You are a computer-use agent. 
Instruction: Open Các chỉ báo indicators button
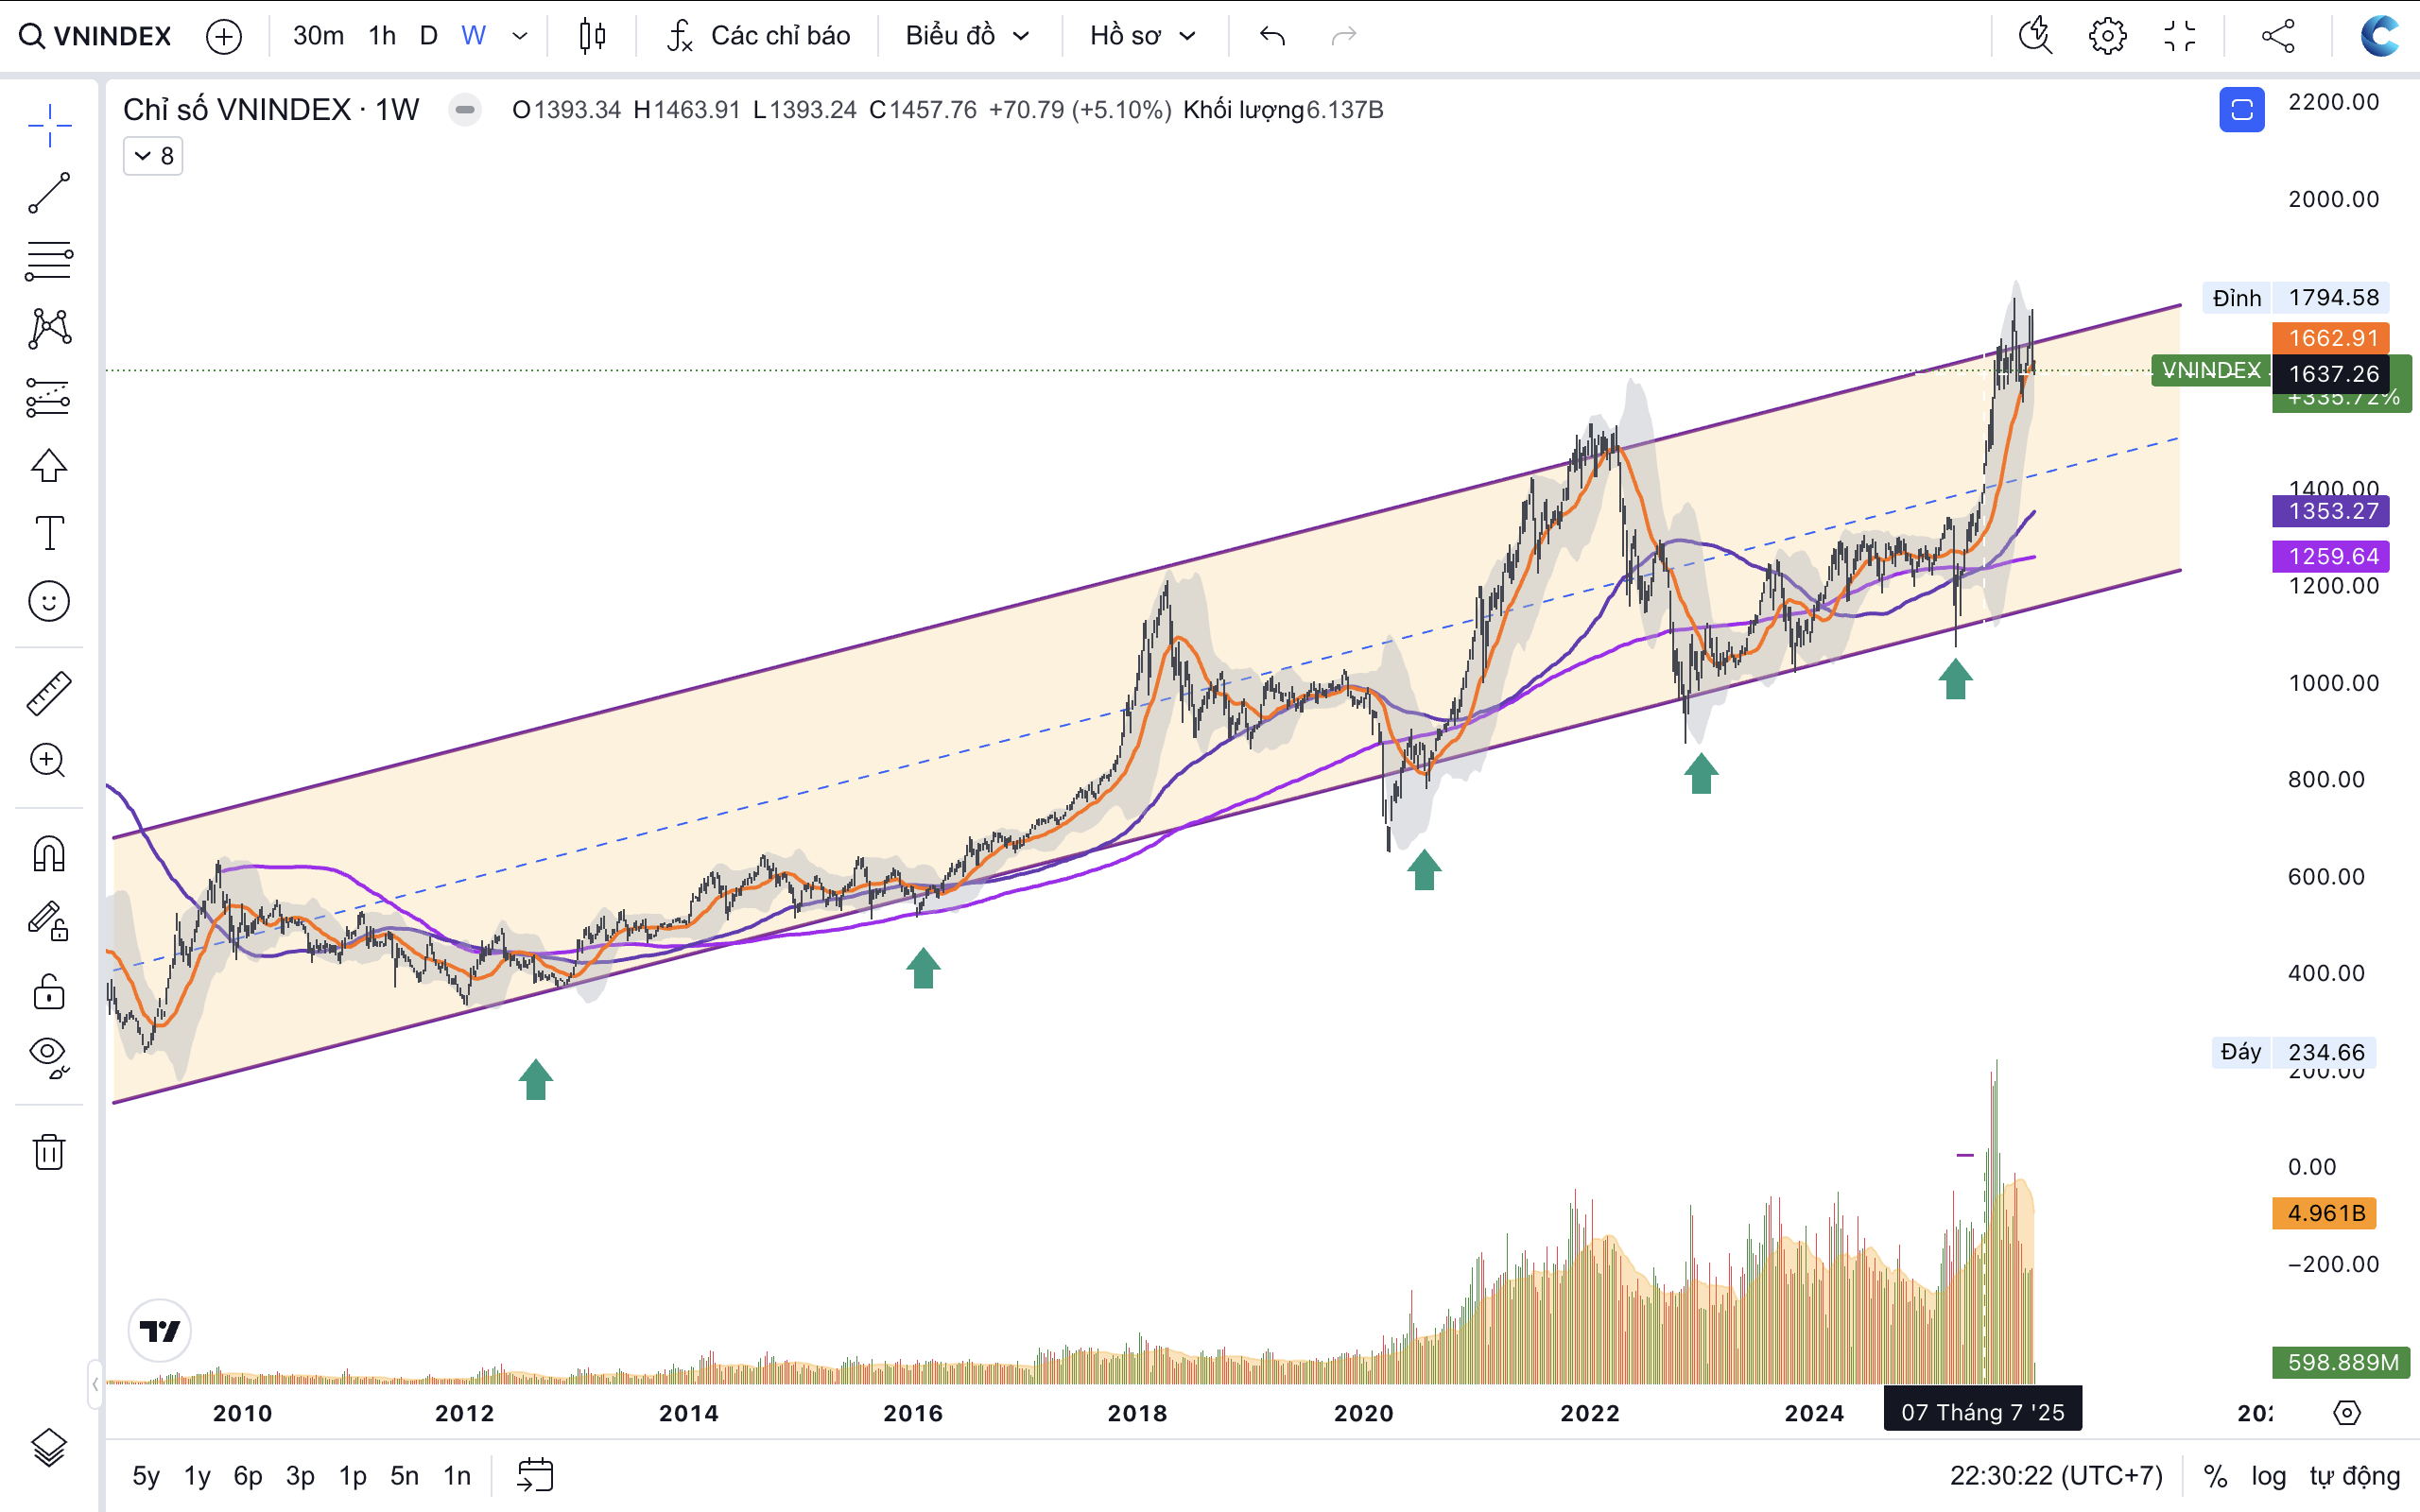click(x=758, y=36)
